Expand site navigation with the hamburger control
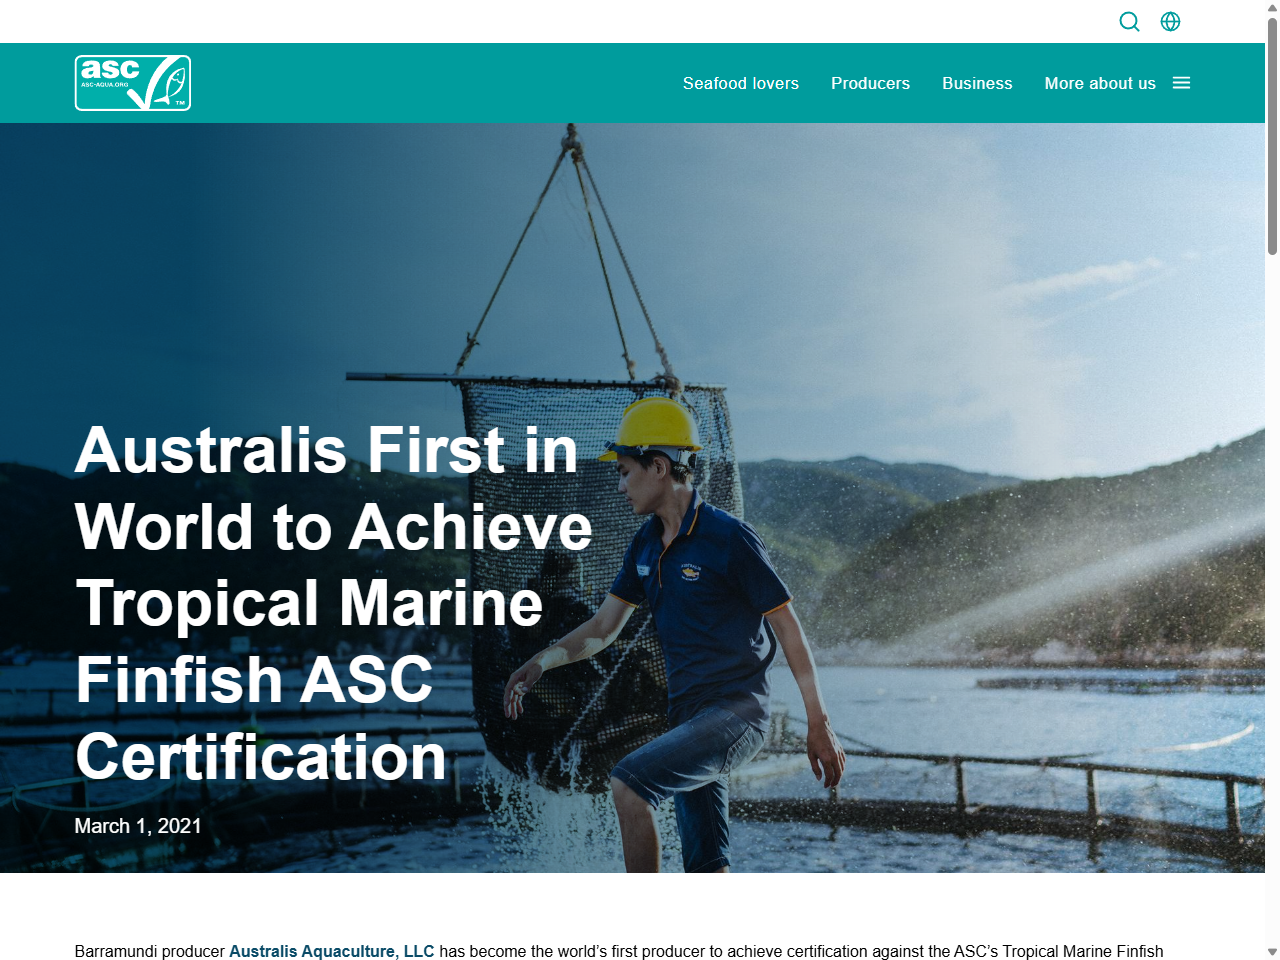This screenshot has height=960, width=1280. pyautogui.click(x=1182, y=83)
